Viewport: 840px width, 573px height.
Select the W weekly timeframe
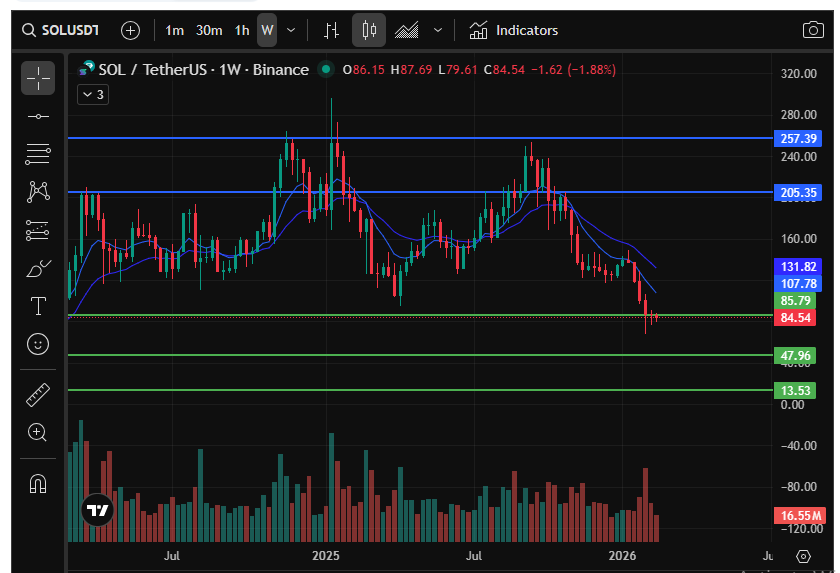click(267, 31)
